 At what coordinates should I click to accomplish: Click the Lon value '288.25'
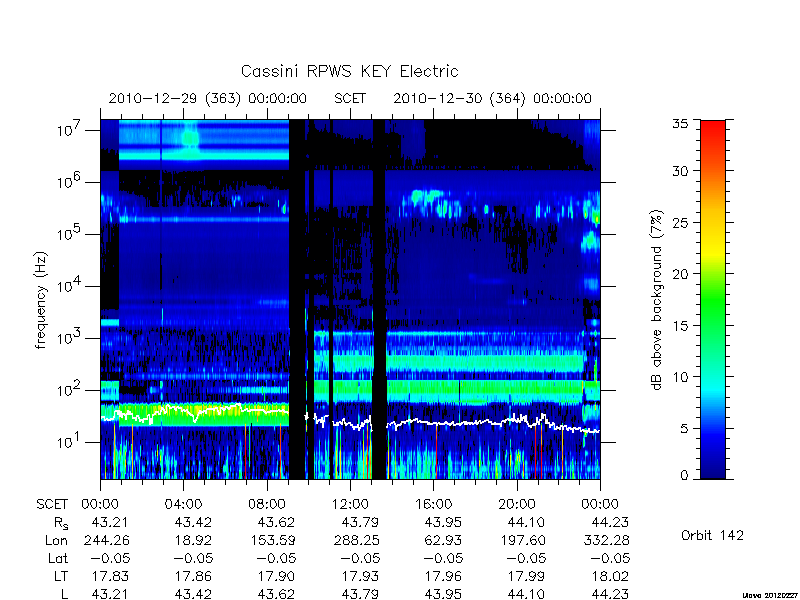tap(357, 540)
